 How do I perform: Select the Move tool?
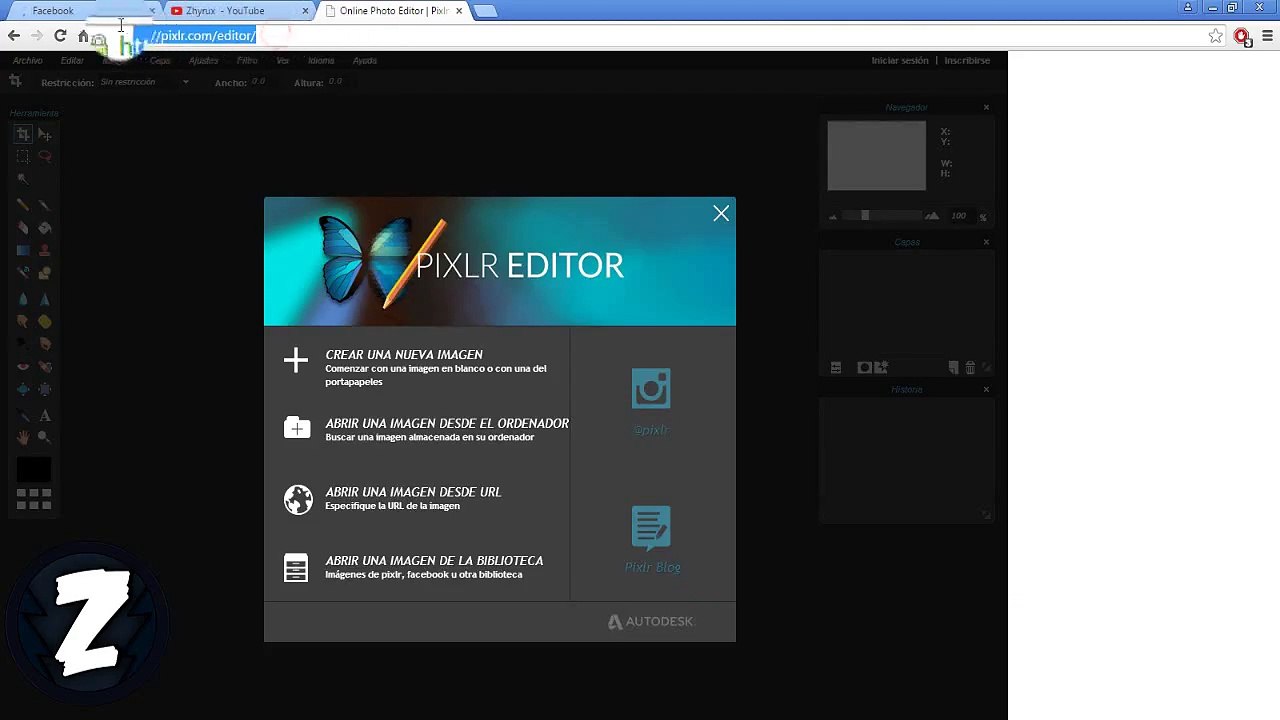pos(45,134)
